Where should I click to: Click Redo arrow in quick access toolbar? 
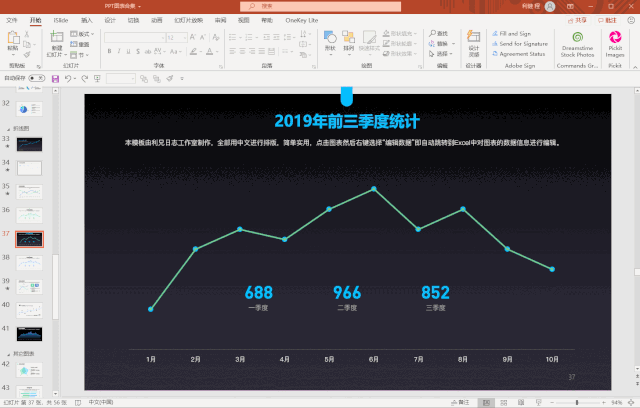[84, 79]
